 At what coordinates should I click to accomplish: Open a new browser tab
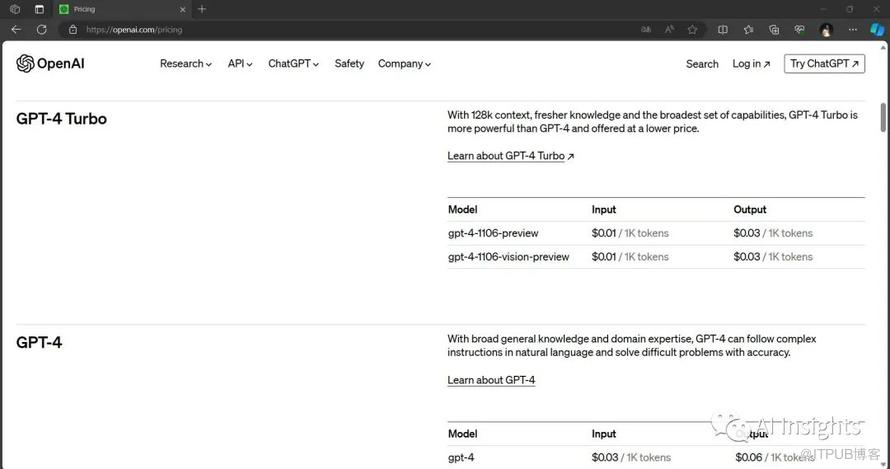(202, 9)
